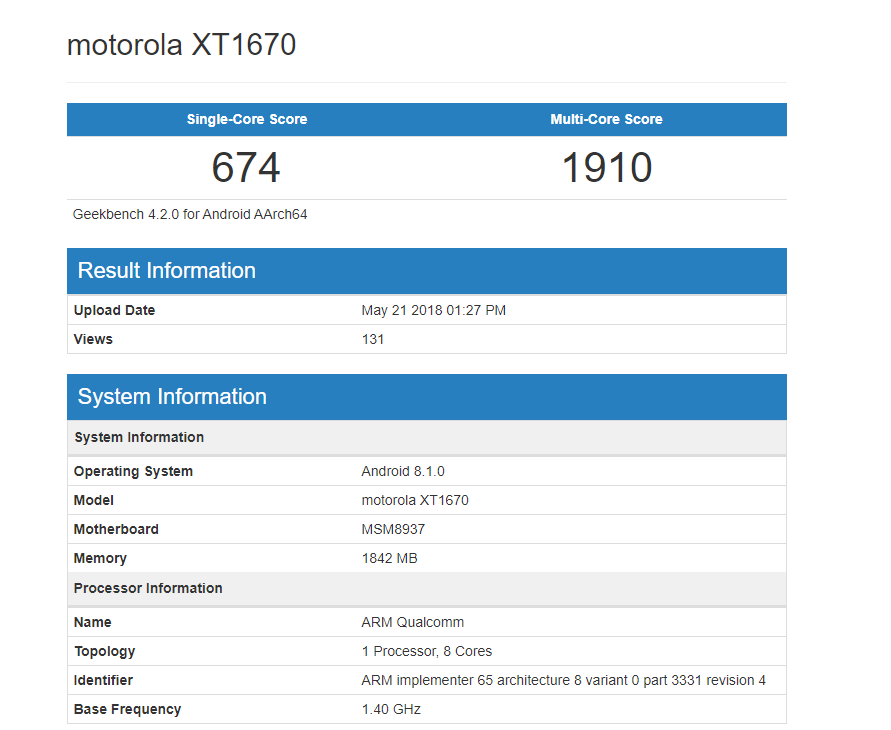Select the "Multi-Core Score" column header

[606, 119]
